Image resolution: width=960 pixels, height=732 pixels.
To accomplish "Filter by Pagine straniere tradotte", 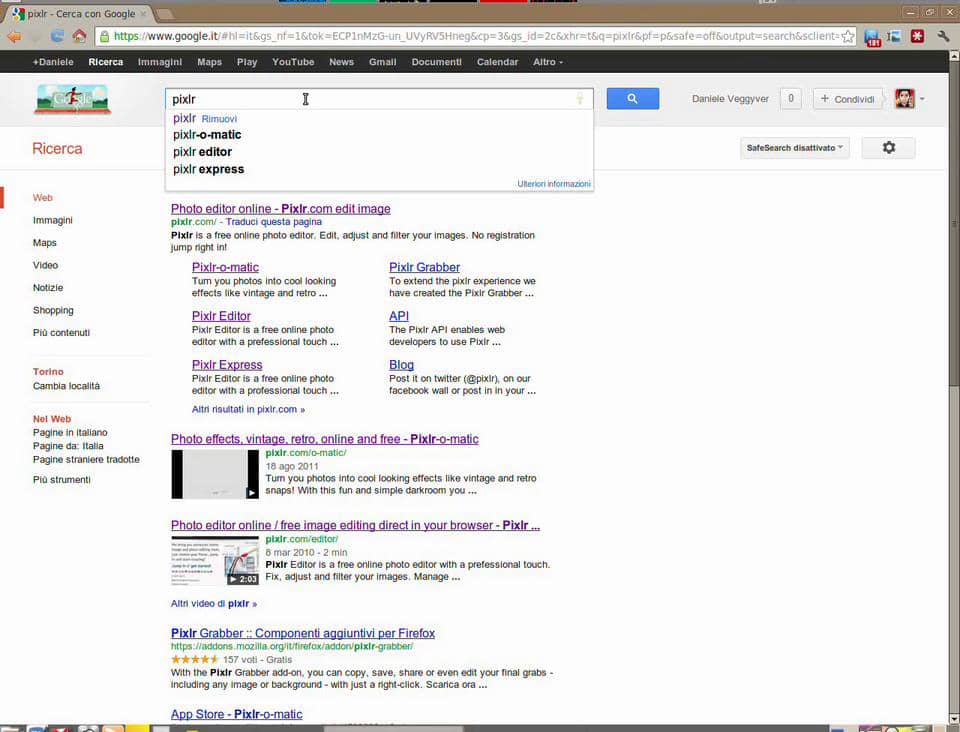I will 86,459.
